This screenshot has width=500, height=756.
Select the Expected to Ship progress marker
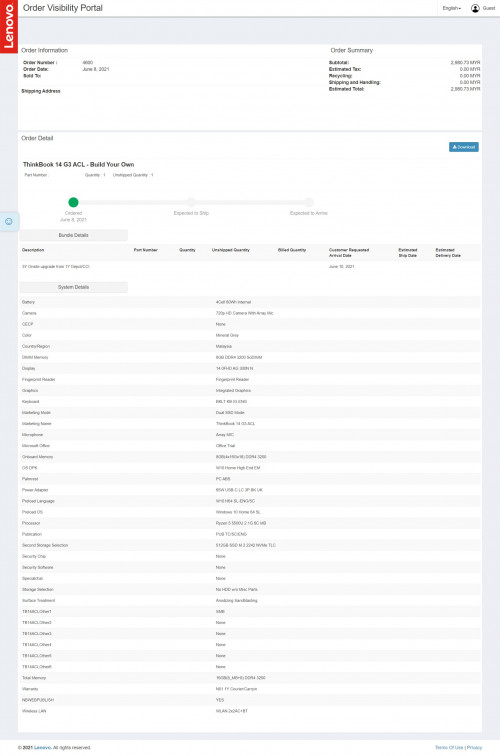point(191,202)
